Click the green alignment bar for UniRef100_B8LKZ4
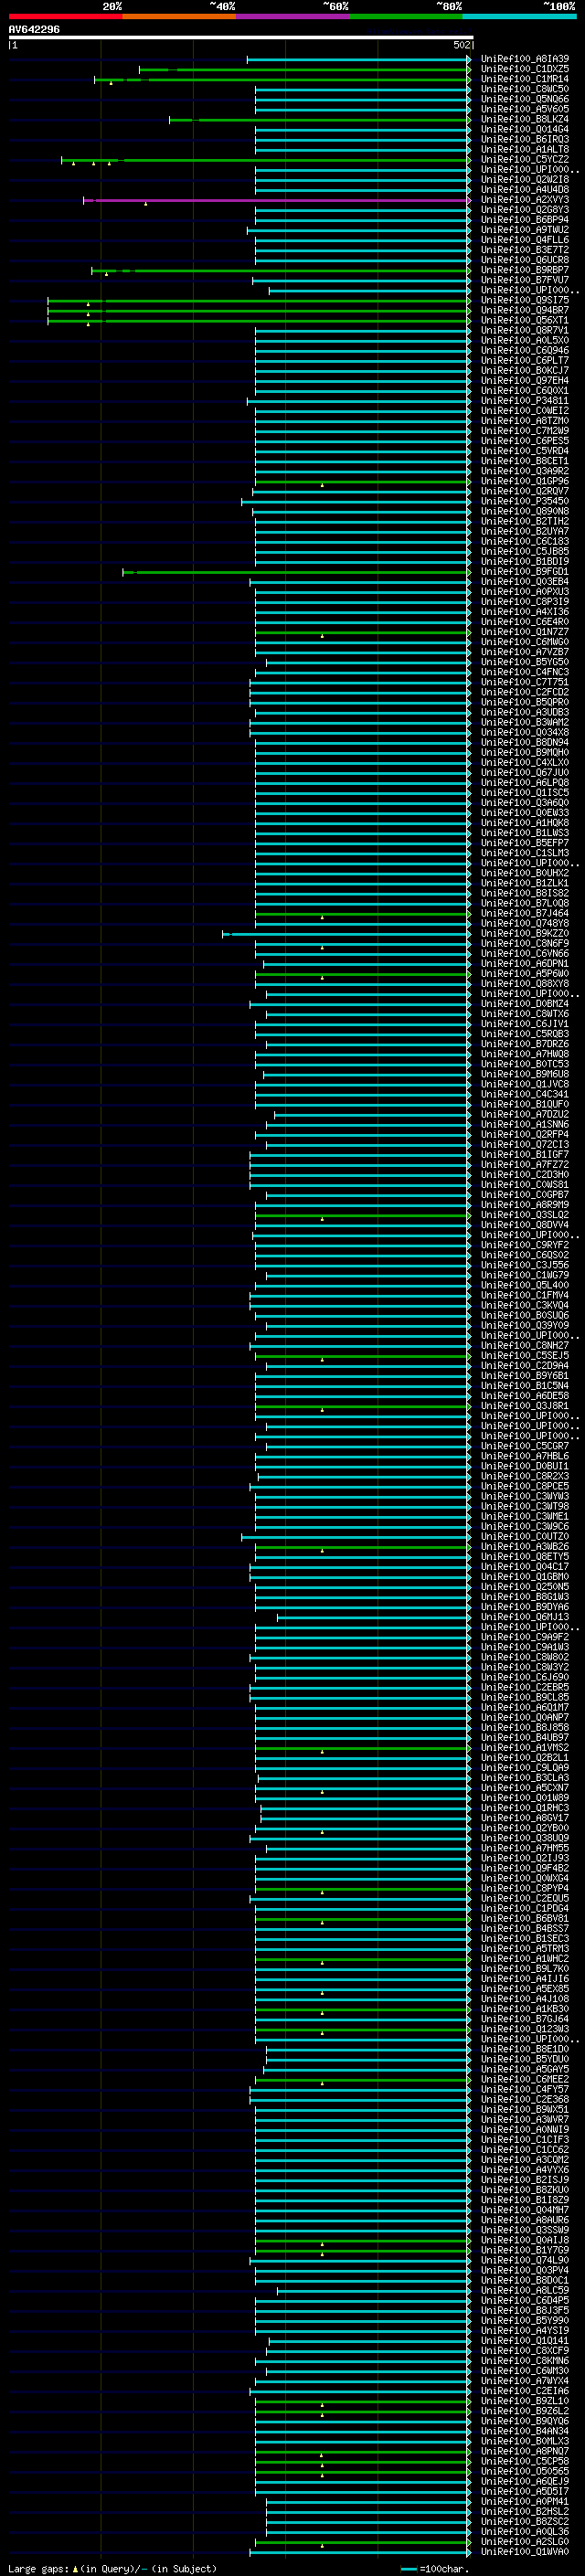Image resolution: width=585 pixels, height=2576 pixels. (320, 120)
